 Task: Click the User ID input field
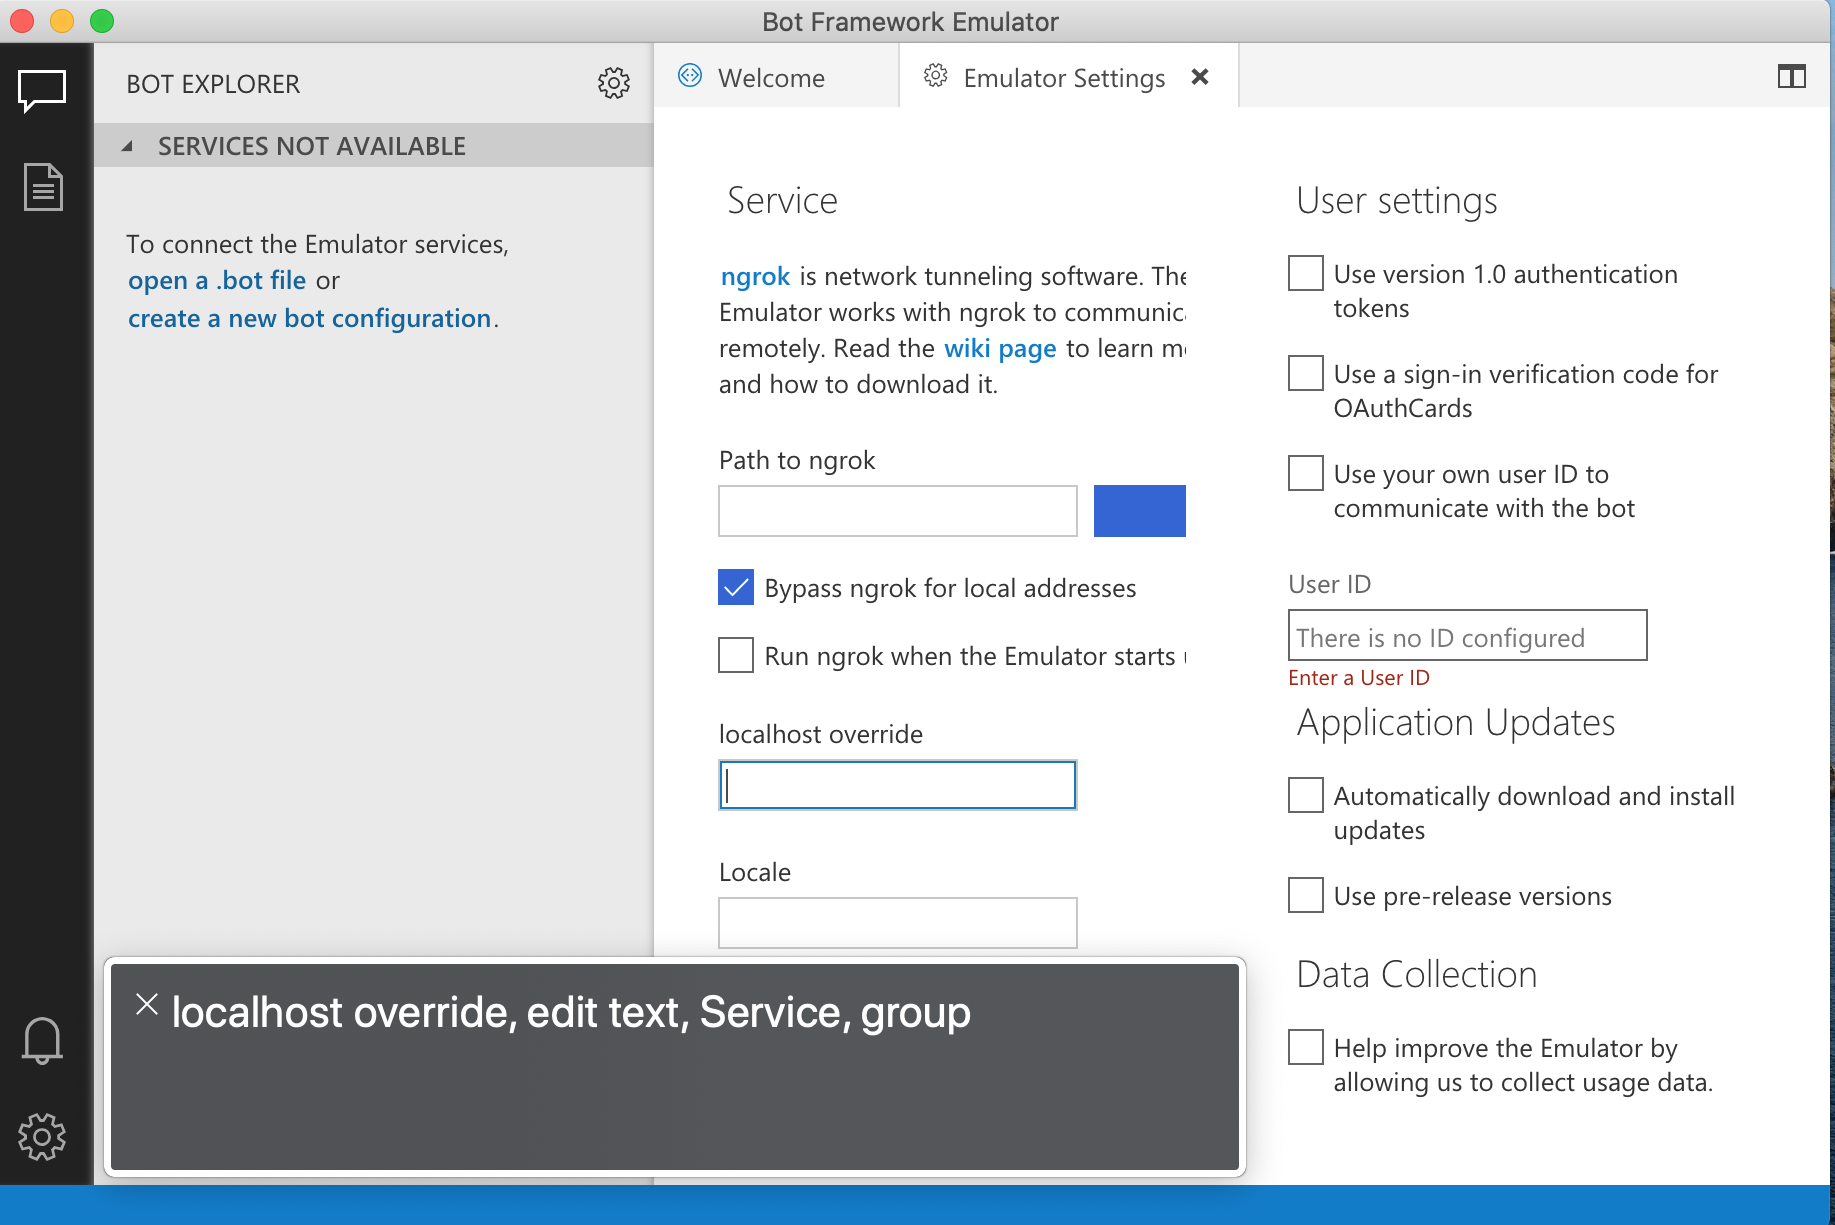pos(1468,635)
